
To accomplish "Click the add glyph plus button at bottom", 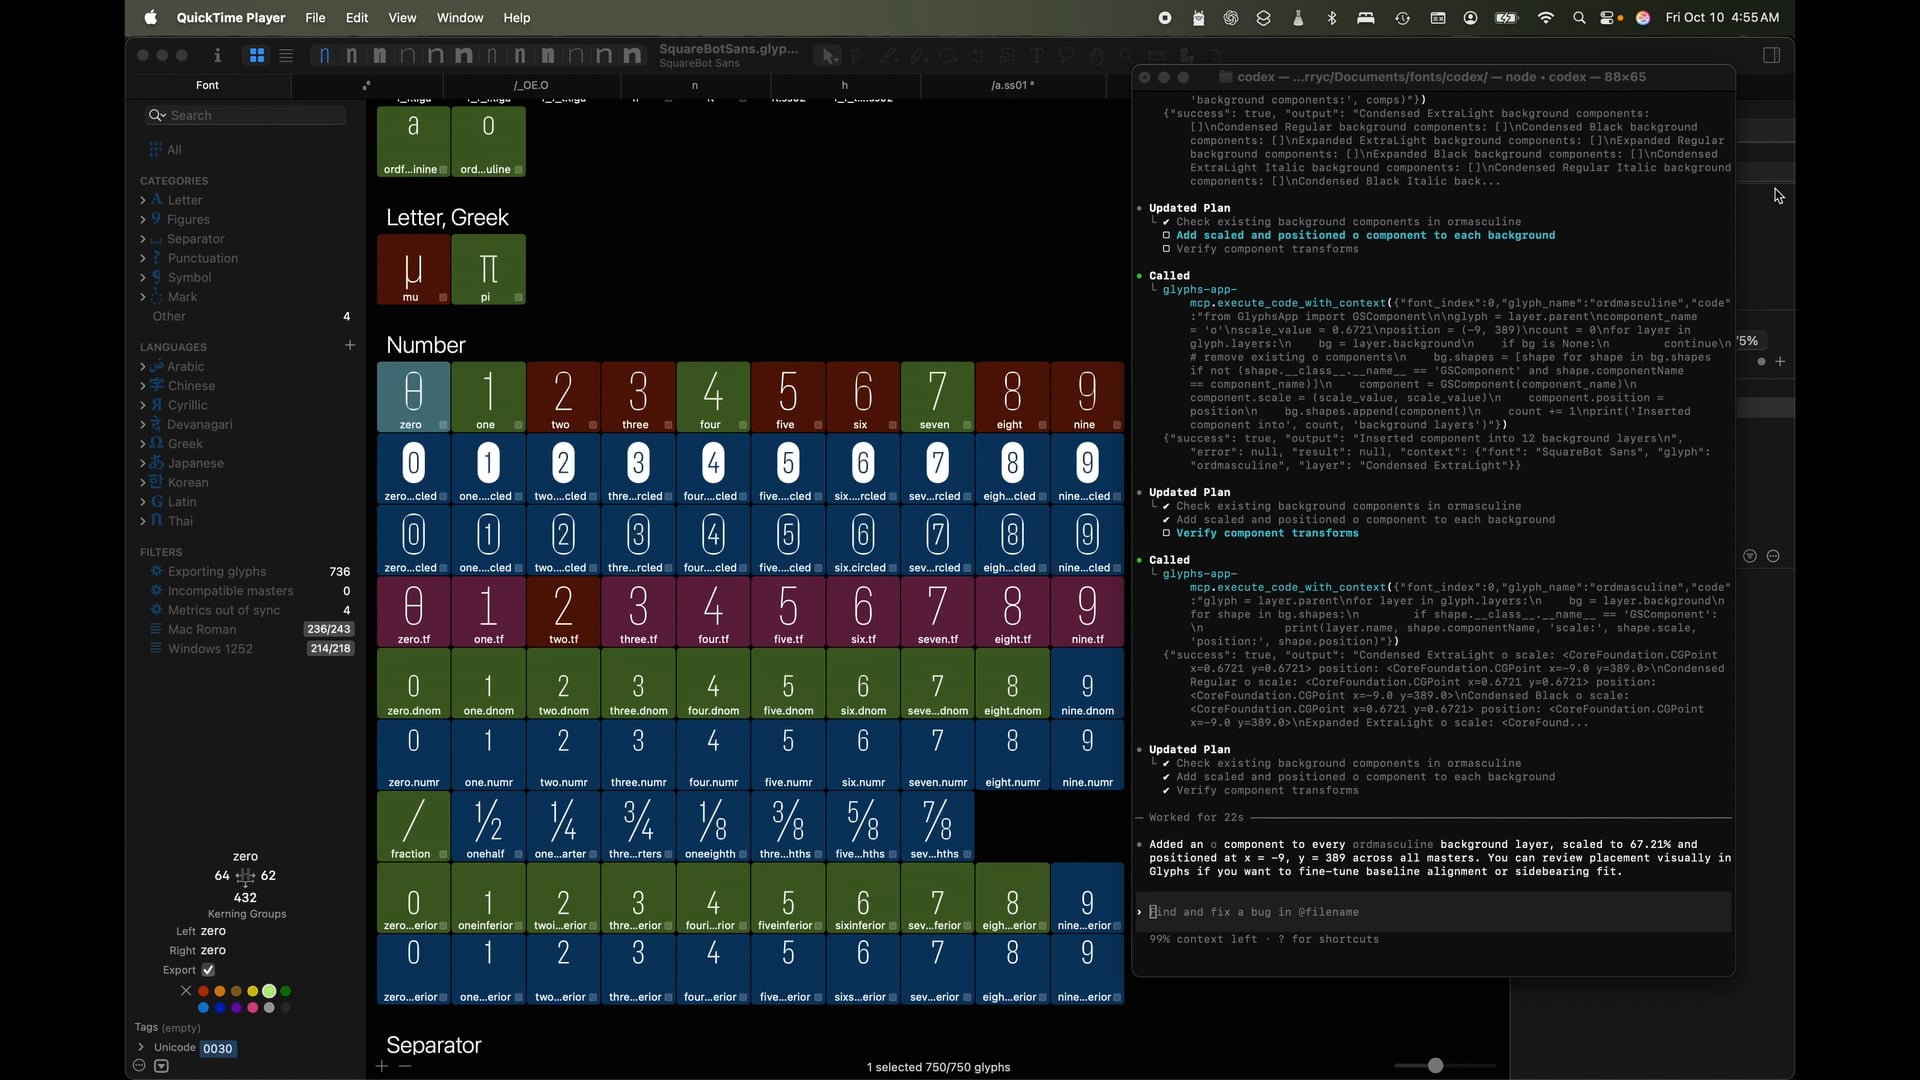I will (x=381, y=1066).
